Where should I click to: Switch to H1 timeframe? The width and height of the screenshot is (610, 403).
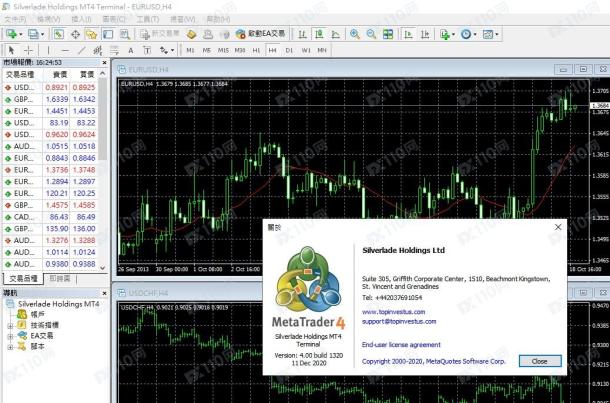click(256, 50)
